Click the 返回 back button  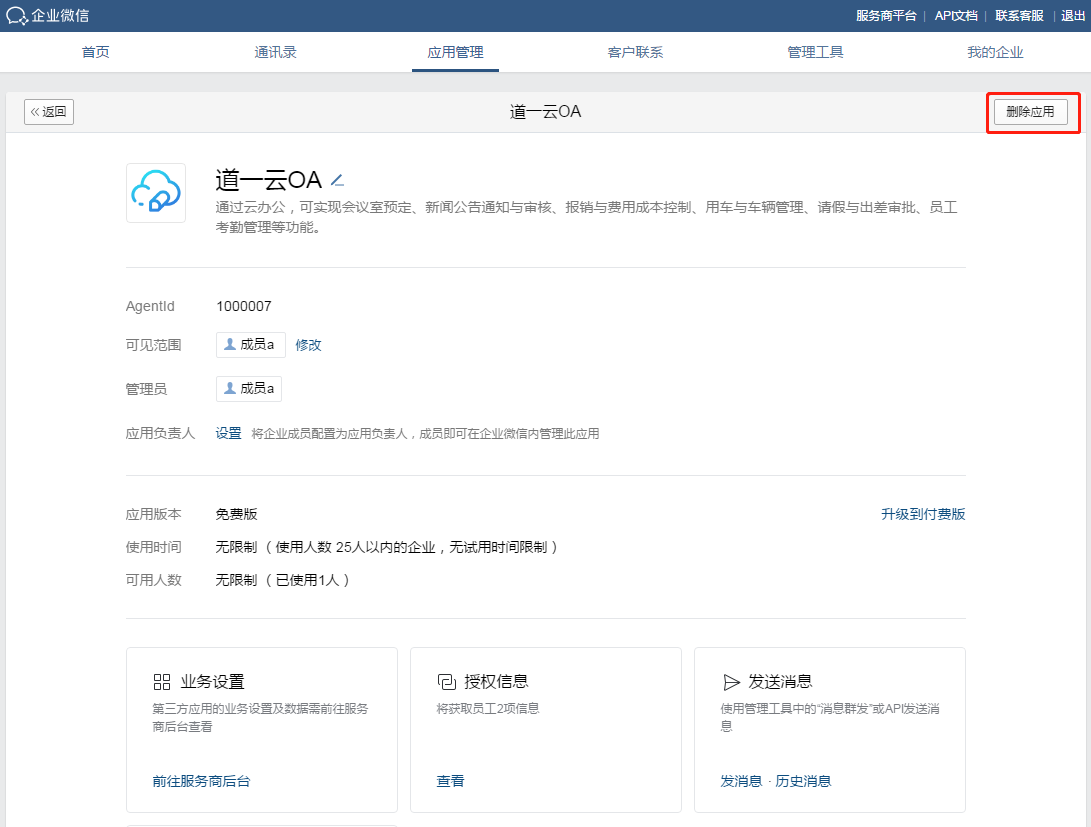coord(49,111)
